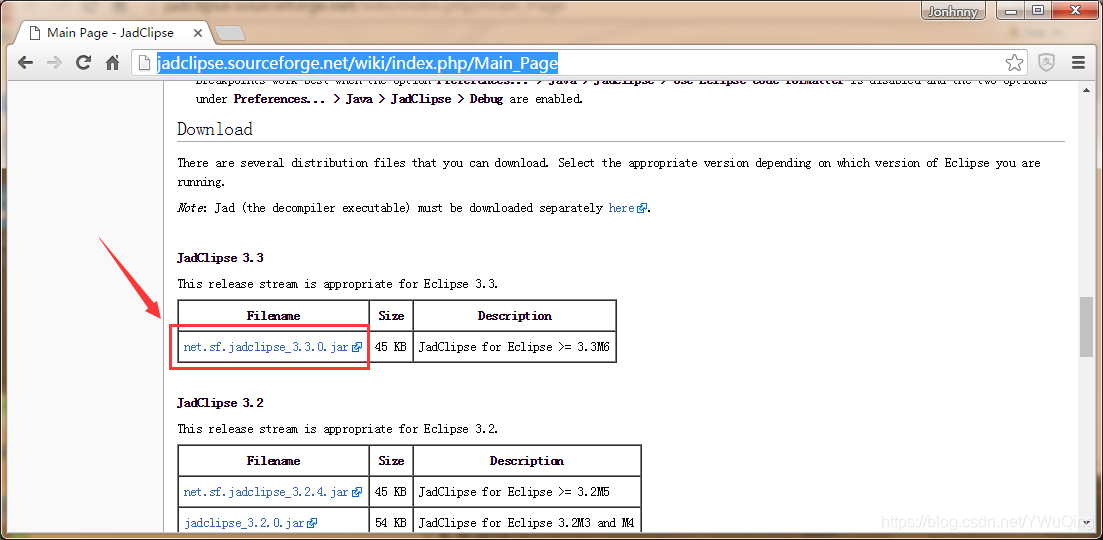Click the Description header in JadClipse 3.2 table
This screenshot has width=1103, height=540.
pos(527,461)
